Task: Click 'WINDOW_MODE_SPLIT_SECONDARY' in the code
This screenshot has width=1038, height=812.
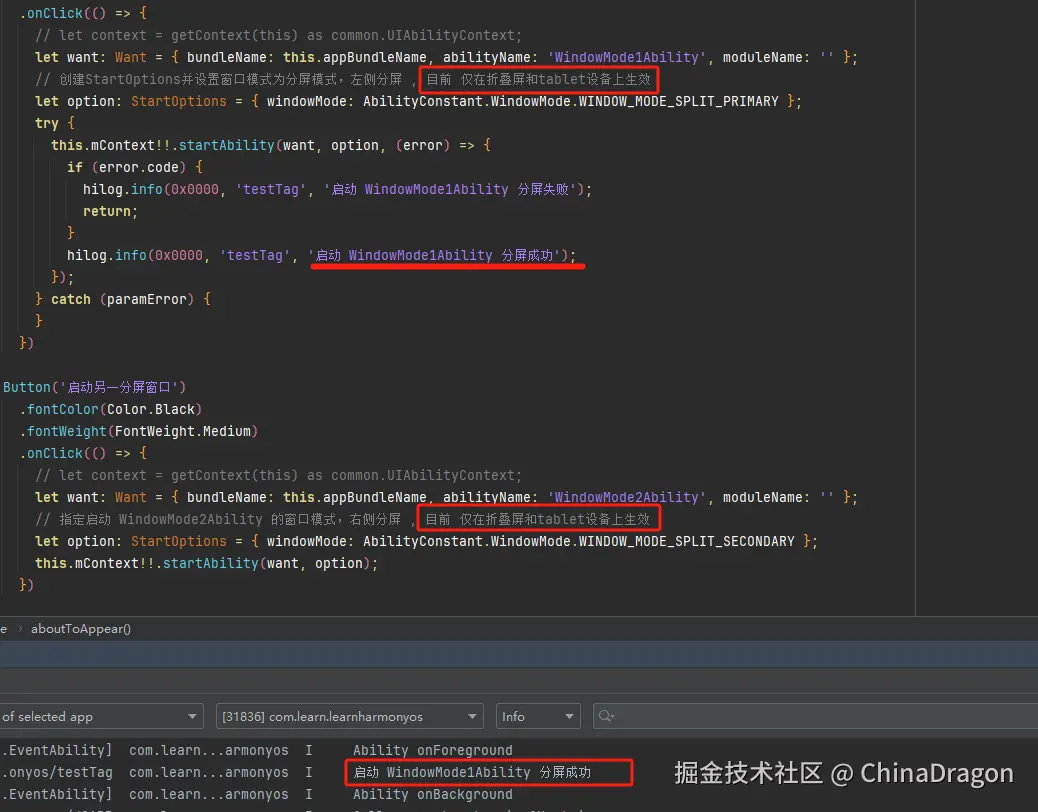Action: [686, 541]
